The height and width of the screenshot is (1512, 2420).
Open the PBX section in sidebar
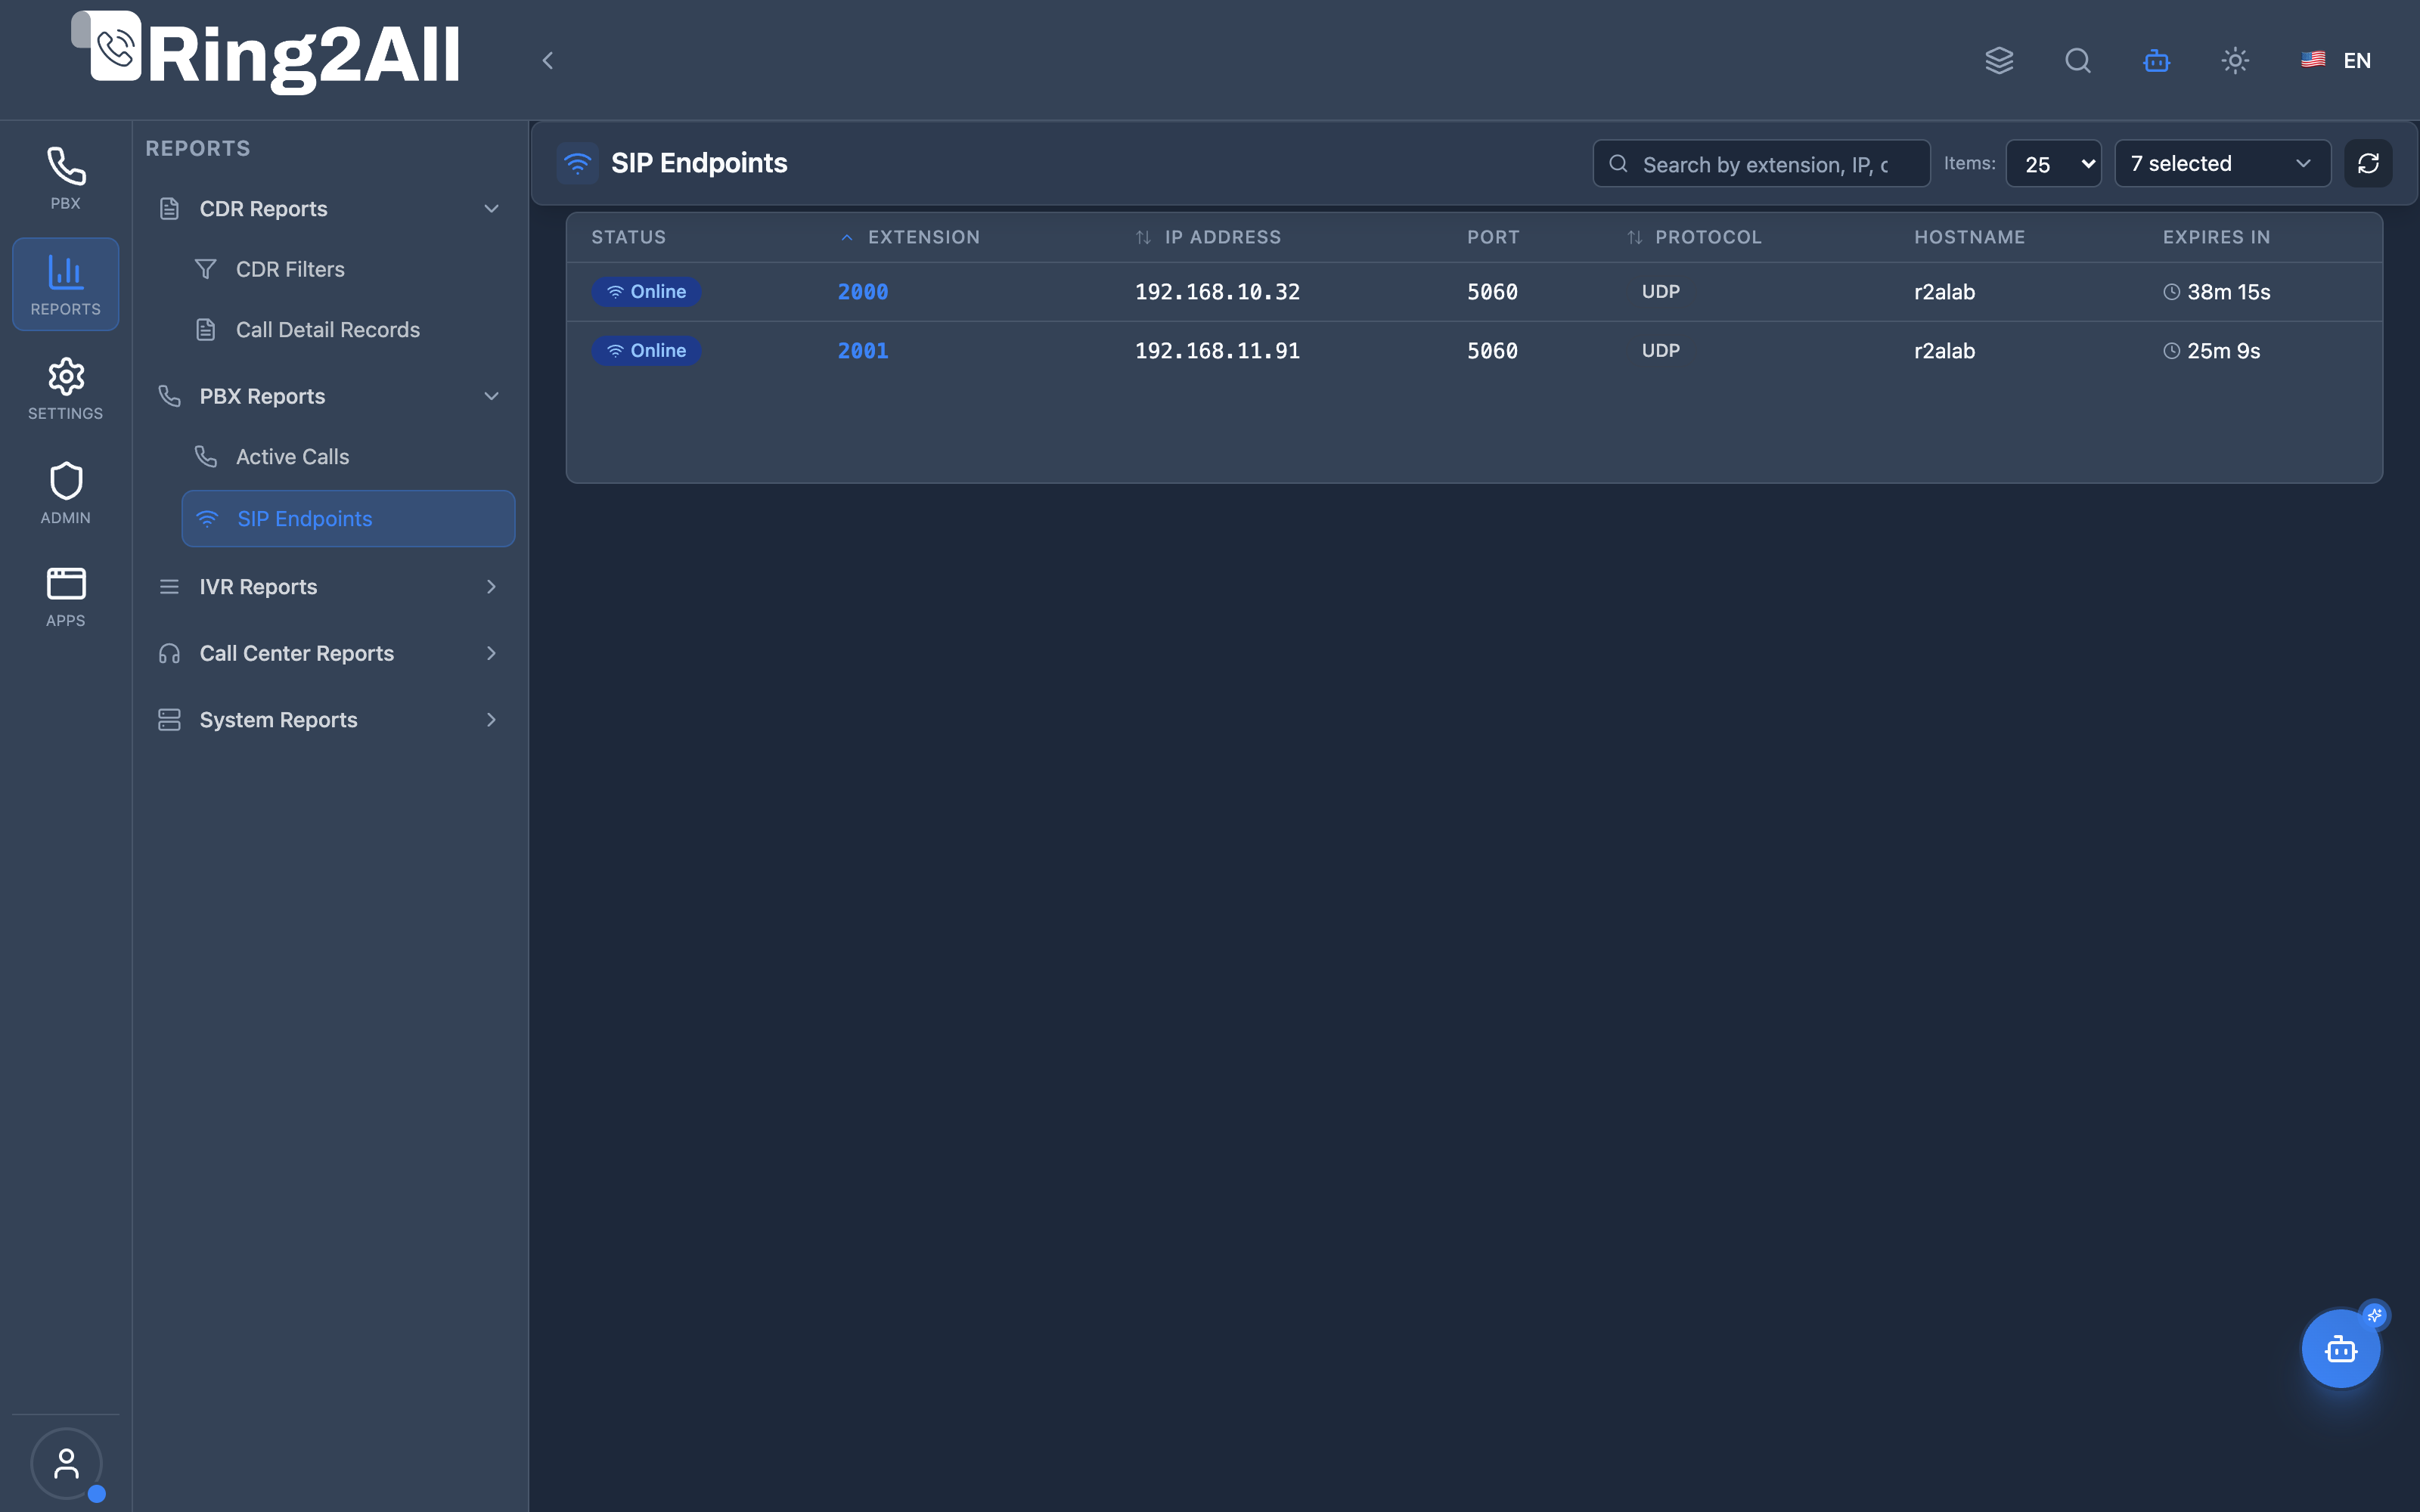pyautogui.click(x=65, y=178)
